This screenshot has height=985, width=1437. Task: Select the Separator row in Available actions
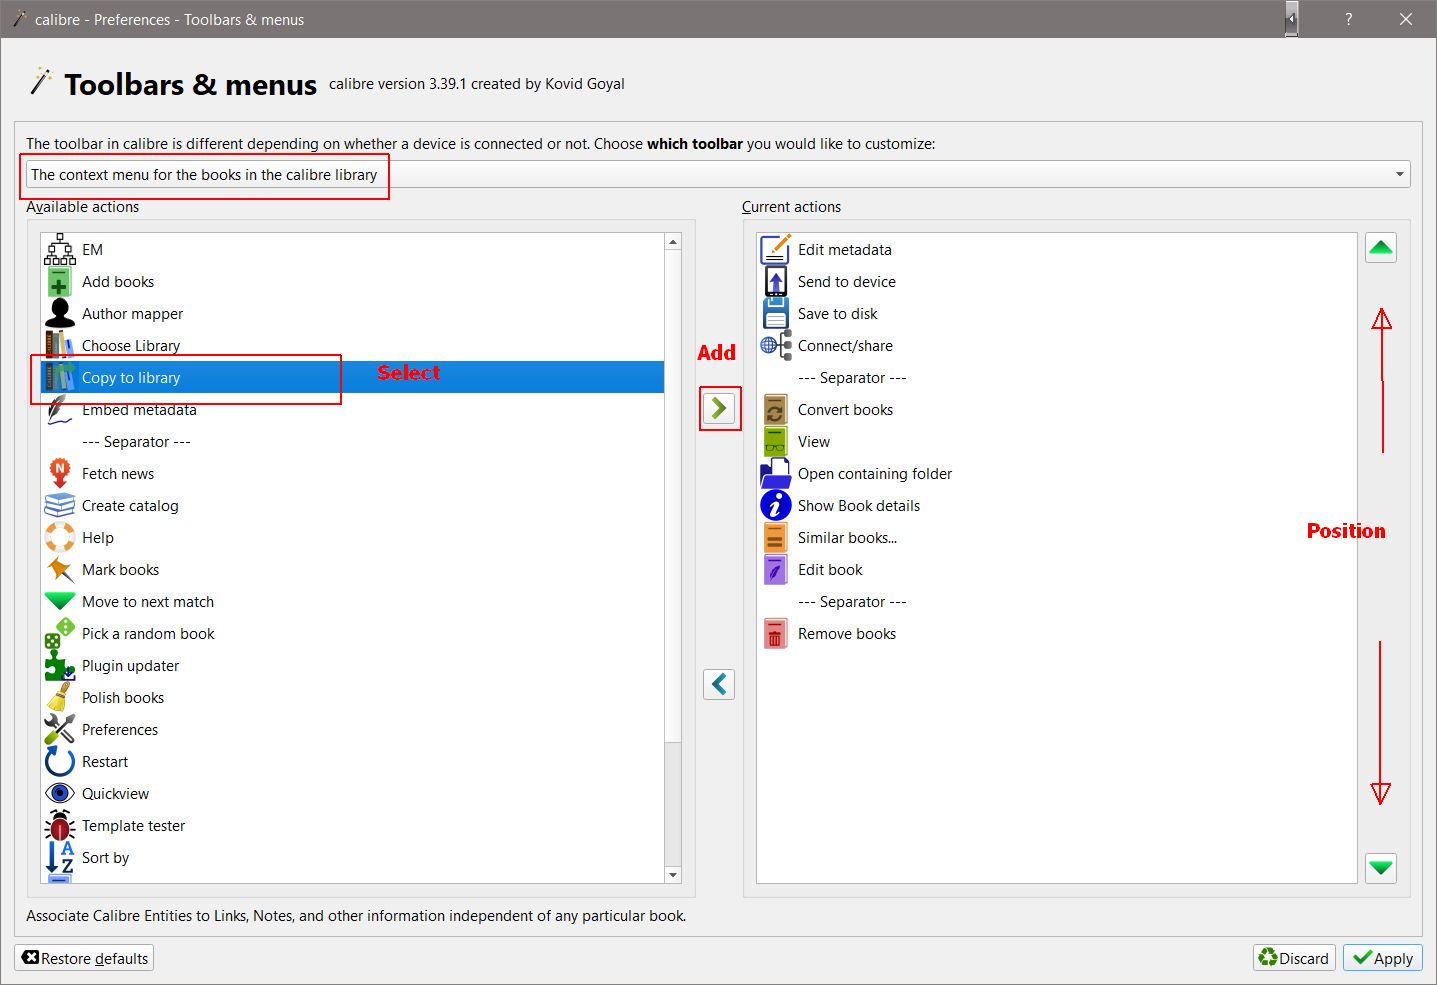[352, 441]
